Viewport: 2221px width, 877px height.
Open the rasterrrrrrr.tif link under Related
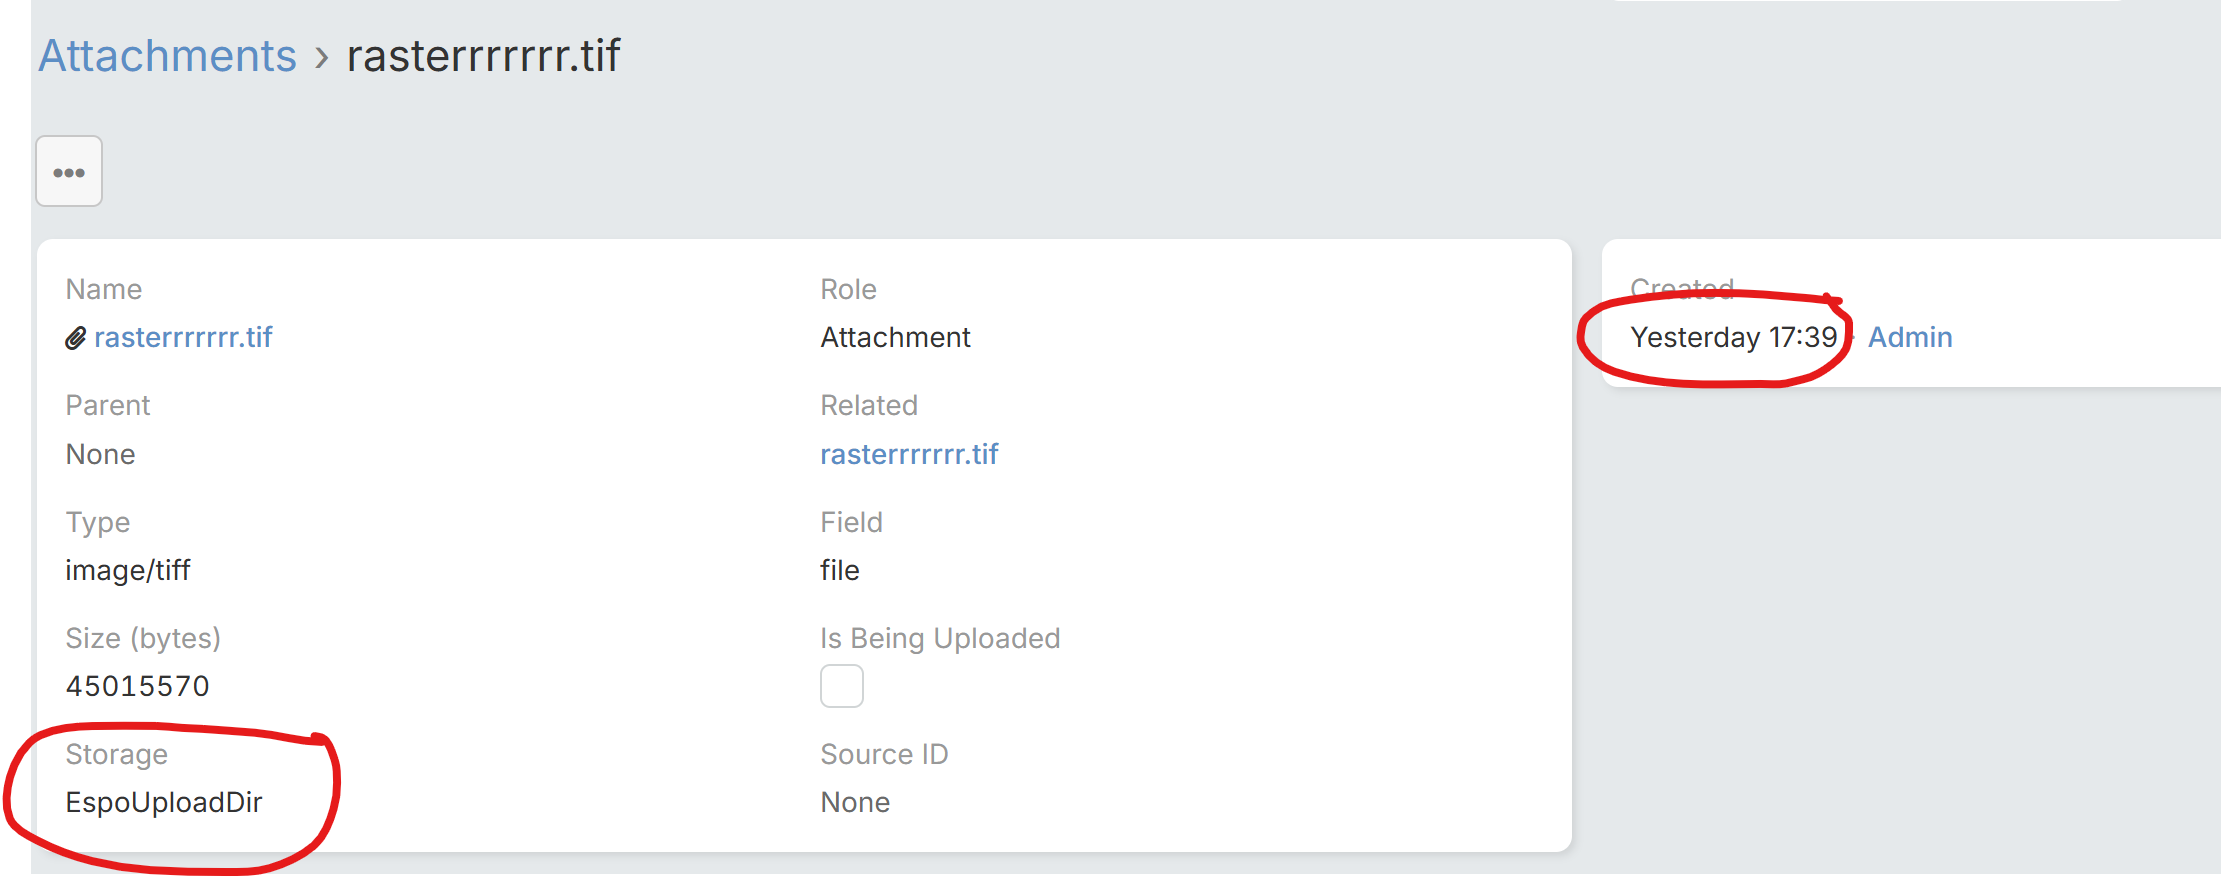coord(909,454)
